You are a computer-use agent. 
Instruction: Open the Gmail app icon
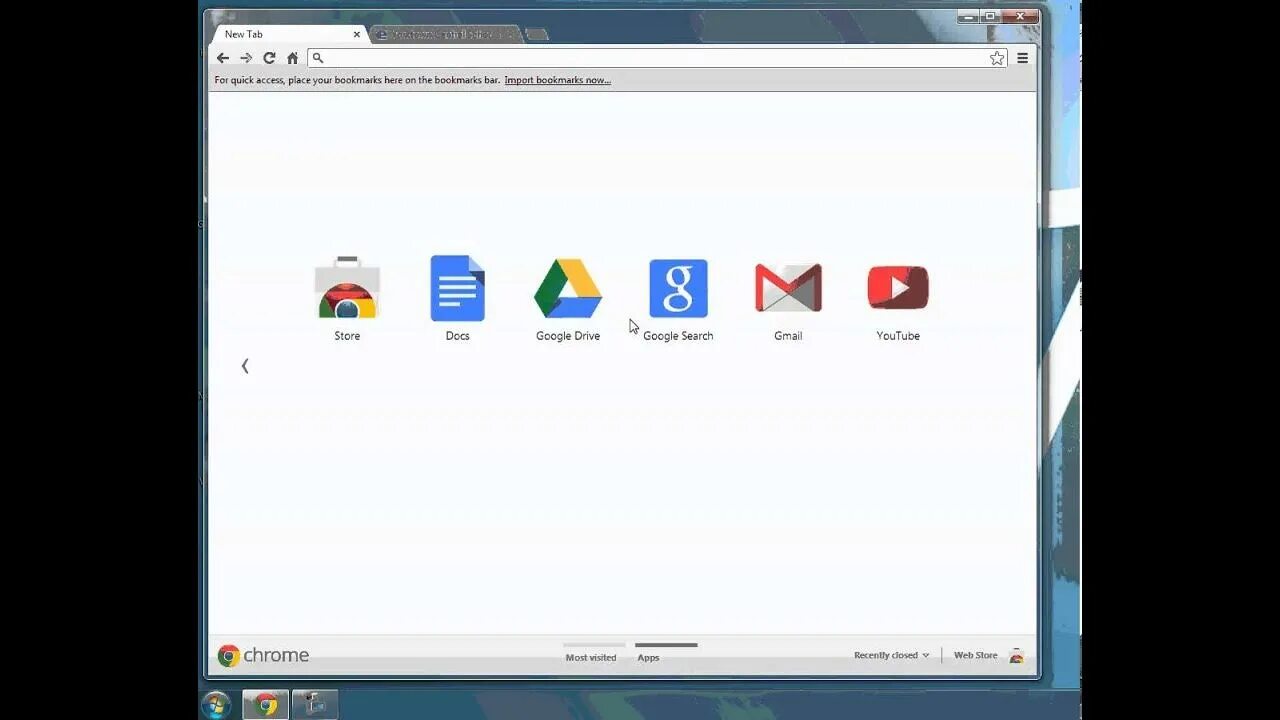(788, 288)
